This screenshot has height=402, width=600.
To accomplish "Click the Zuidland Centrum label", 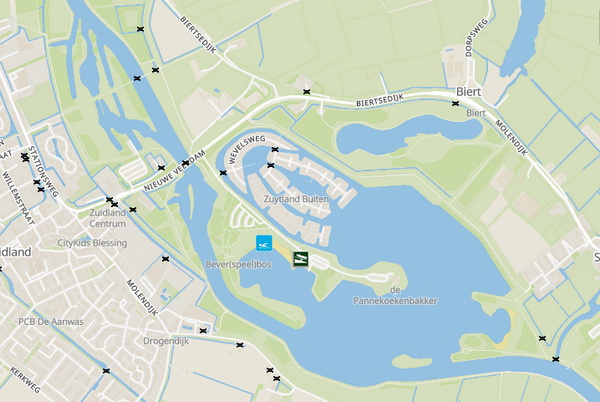I will tap(108, 218).
